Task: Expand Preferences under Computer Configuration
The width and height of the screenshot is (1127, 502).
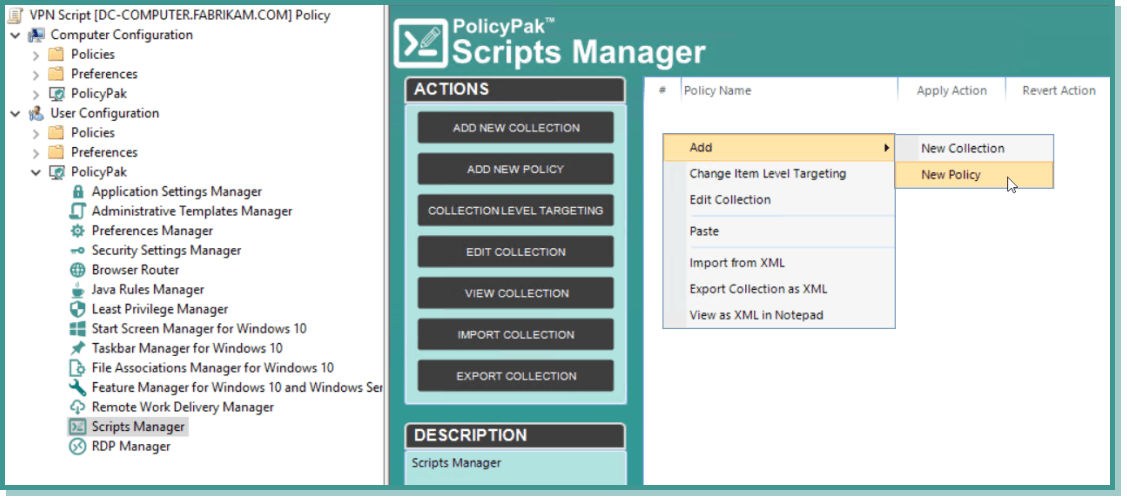Action: pos(36,74)
